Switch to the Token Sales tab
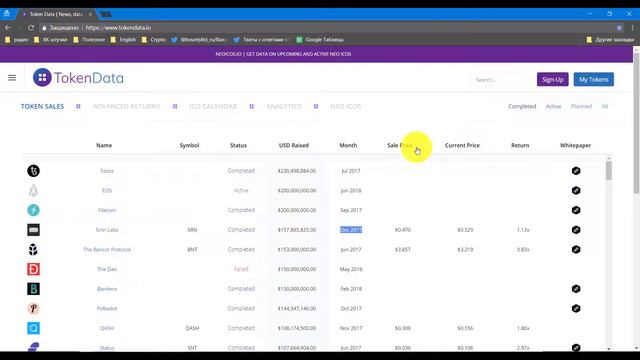This screenshot has height=360, width=640. point(42,106)
